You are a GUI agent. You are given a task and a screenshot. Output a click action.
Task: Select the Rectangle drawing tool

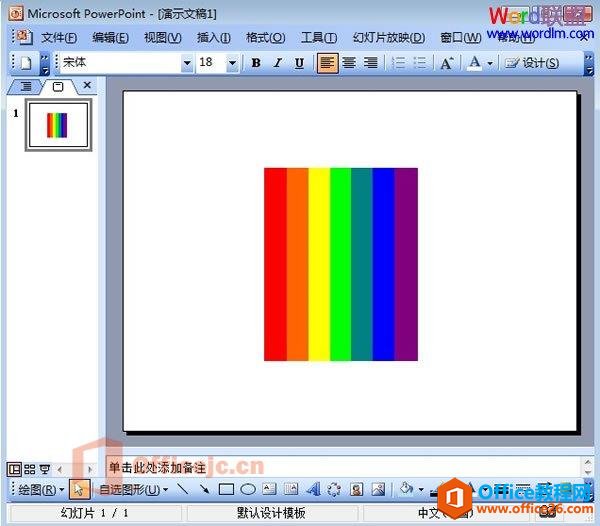pyautogui.click(x=226, y=490)
